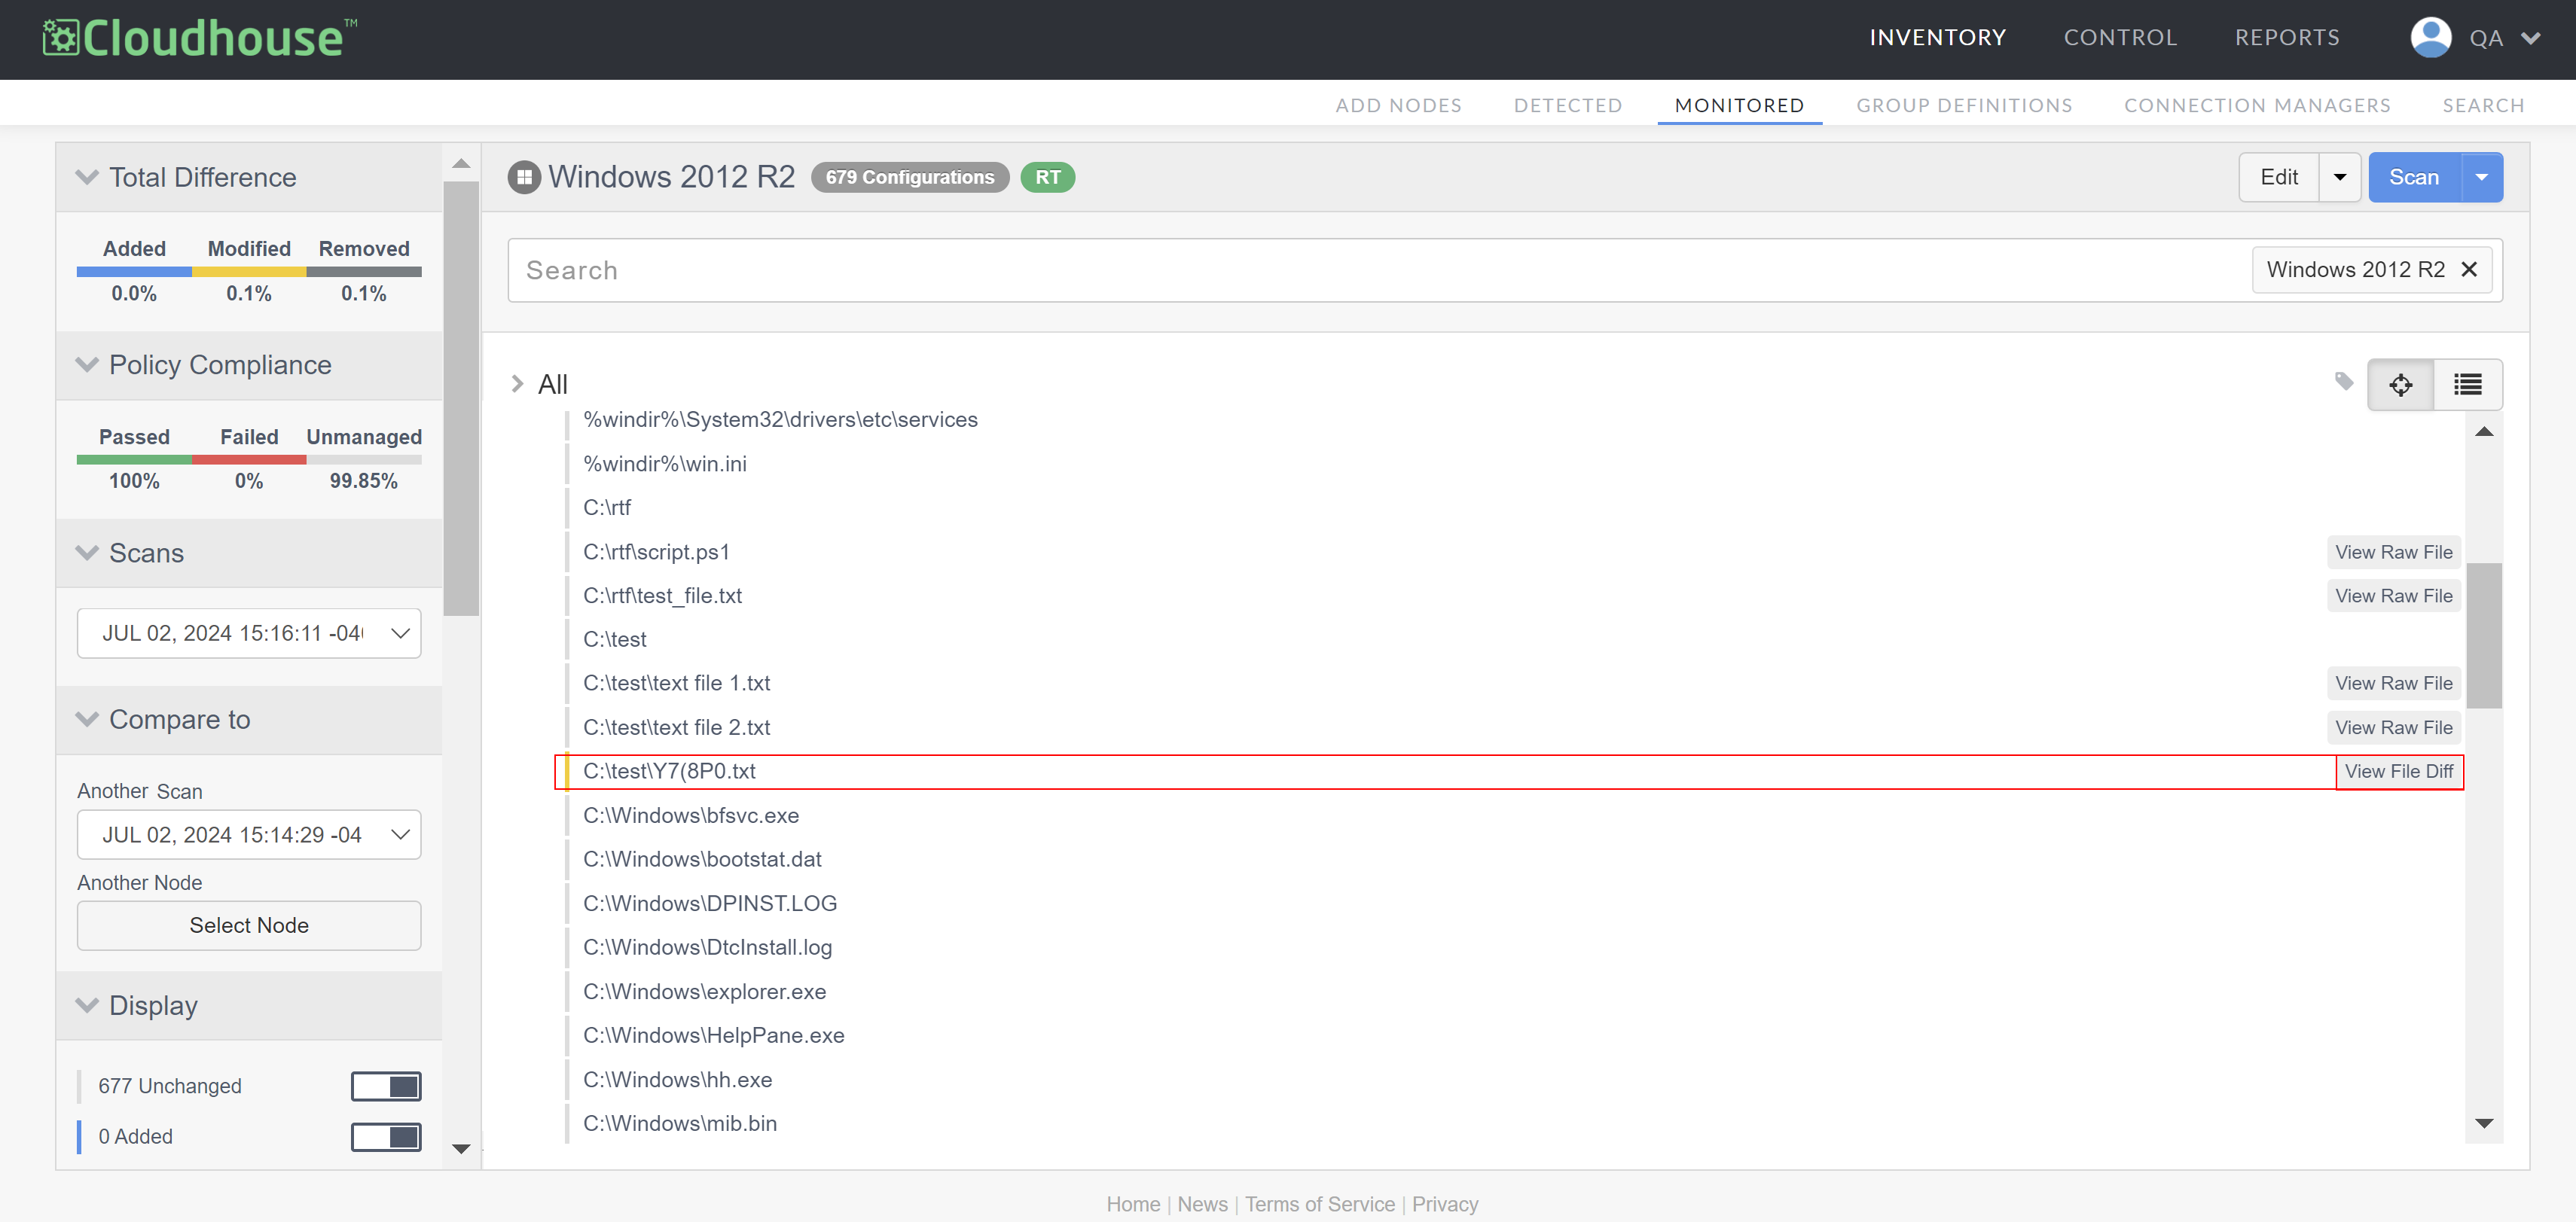Click the file list scroll down arrow
This screenshot has height=1222, width=2576.
[2484, 1123]
